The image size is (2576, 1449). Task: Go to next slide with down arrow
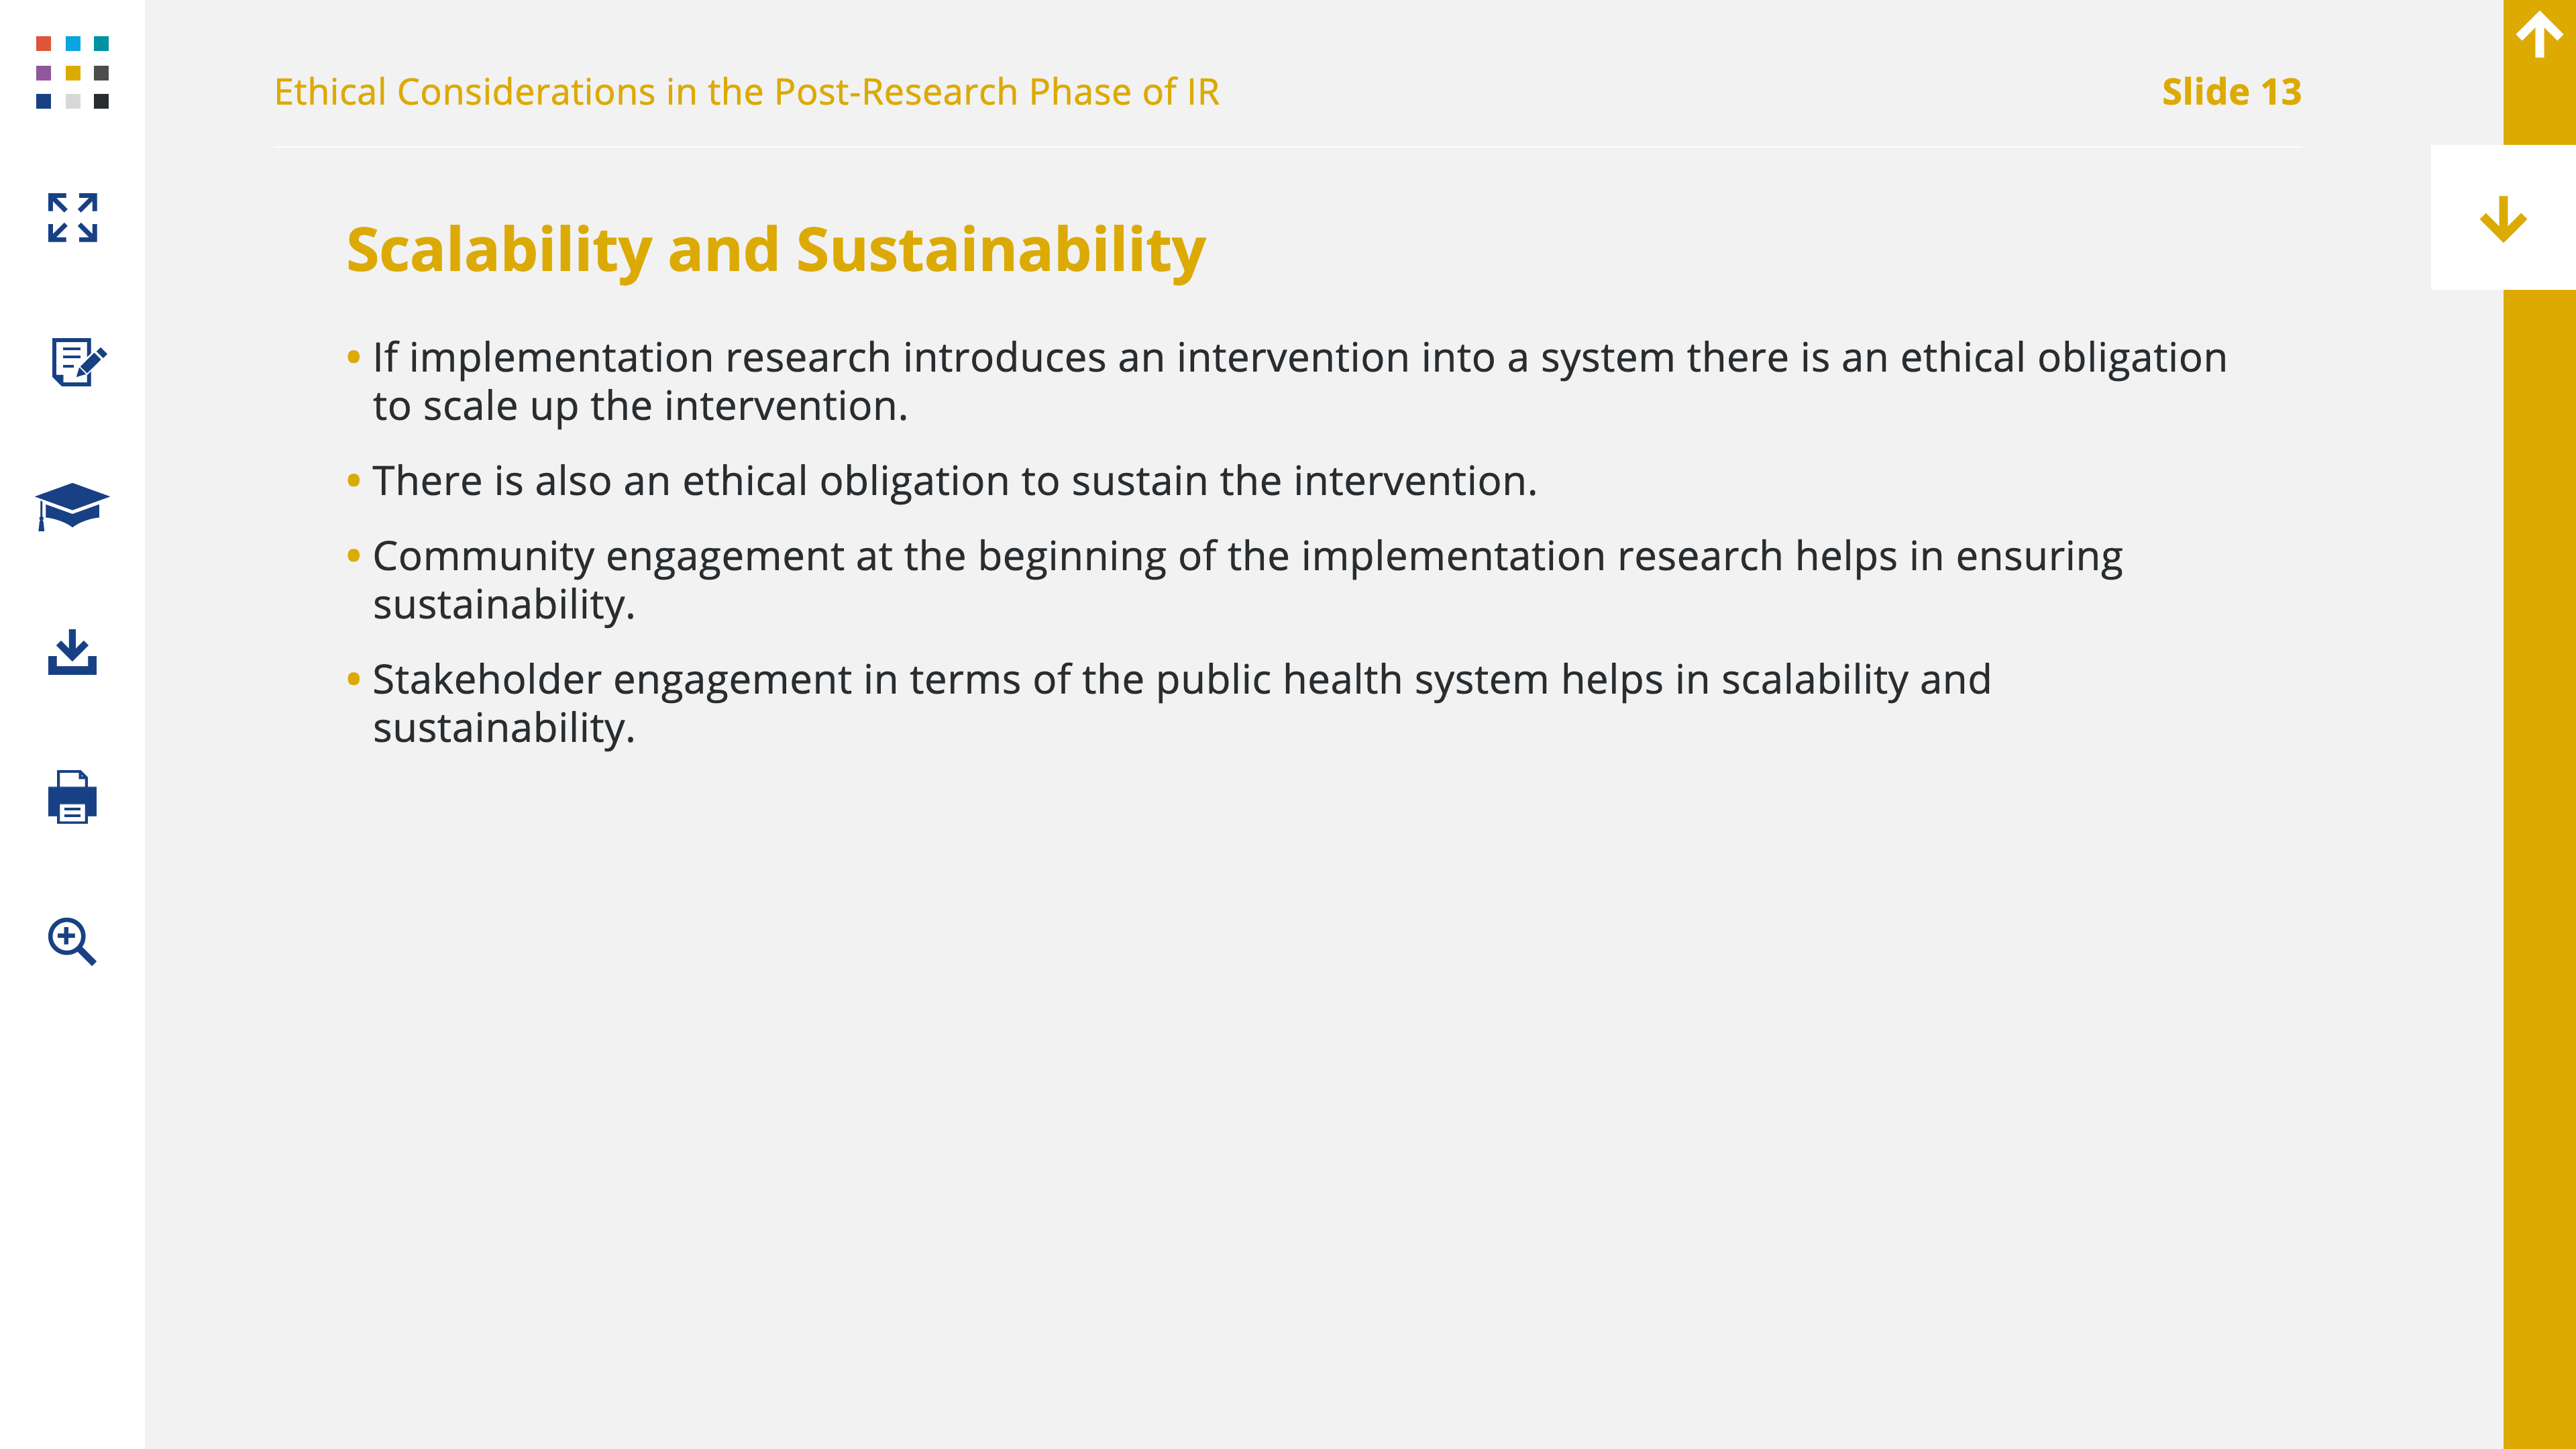[x=2503, y=218]
